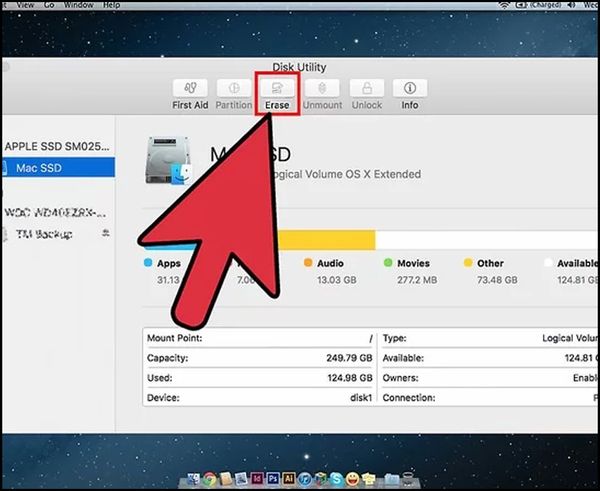Select TM Backup volume in sidebar
Image resolution: width=600 pixels, height=491 pixels.
coord(44,232)
